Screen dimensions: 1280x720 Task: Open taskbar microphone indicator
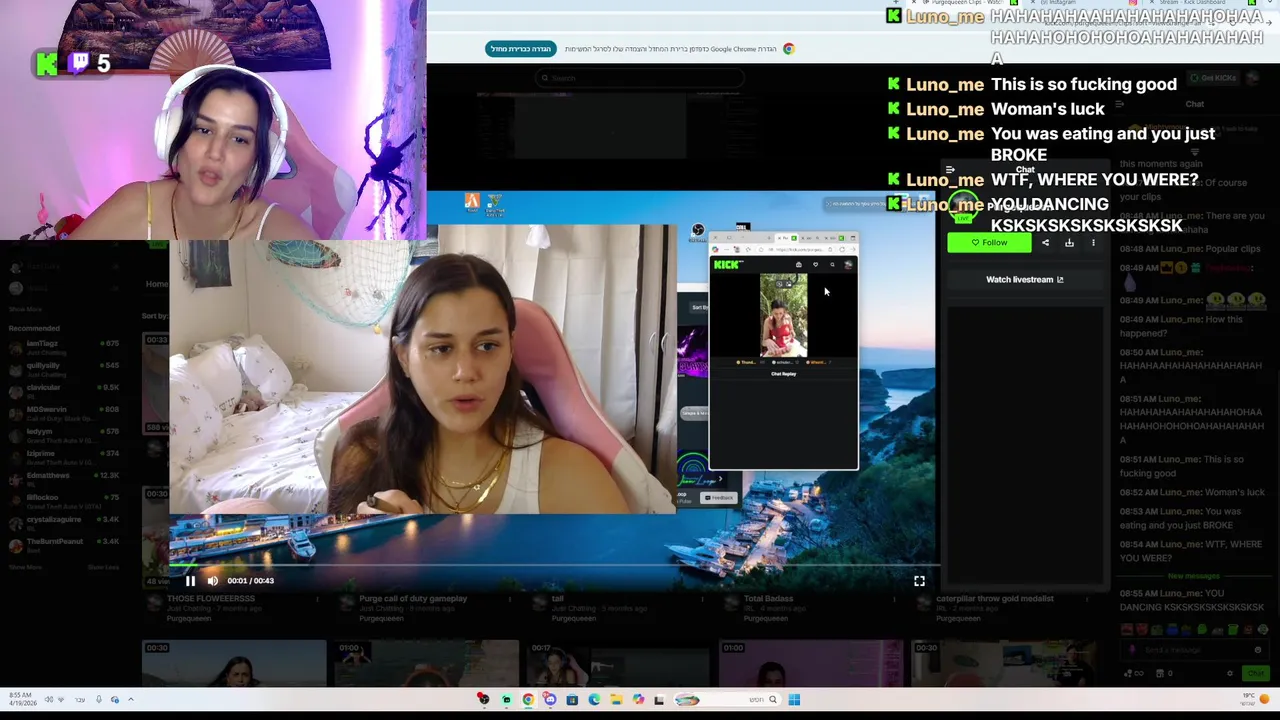[x=98, y=700]
